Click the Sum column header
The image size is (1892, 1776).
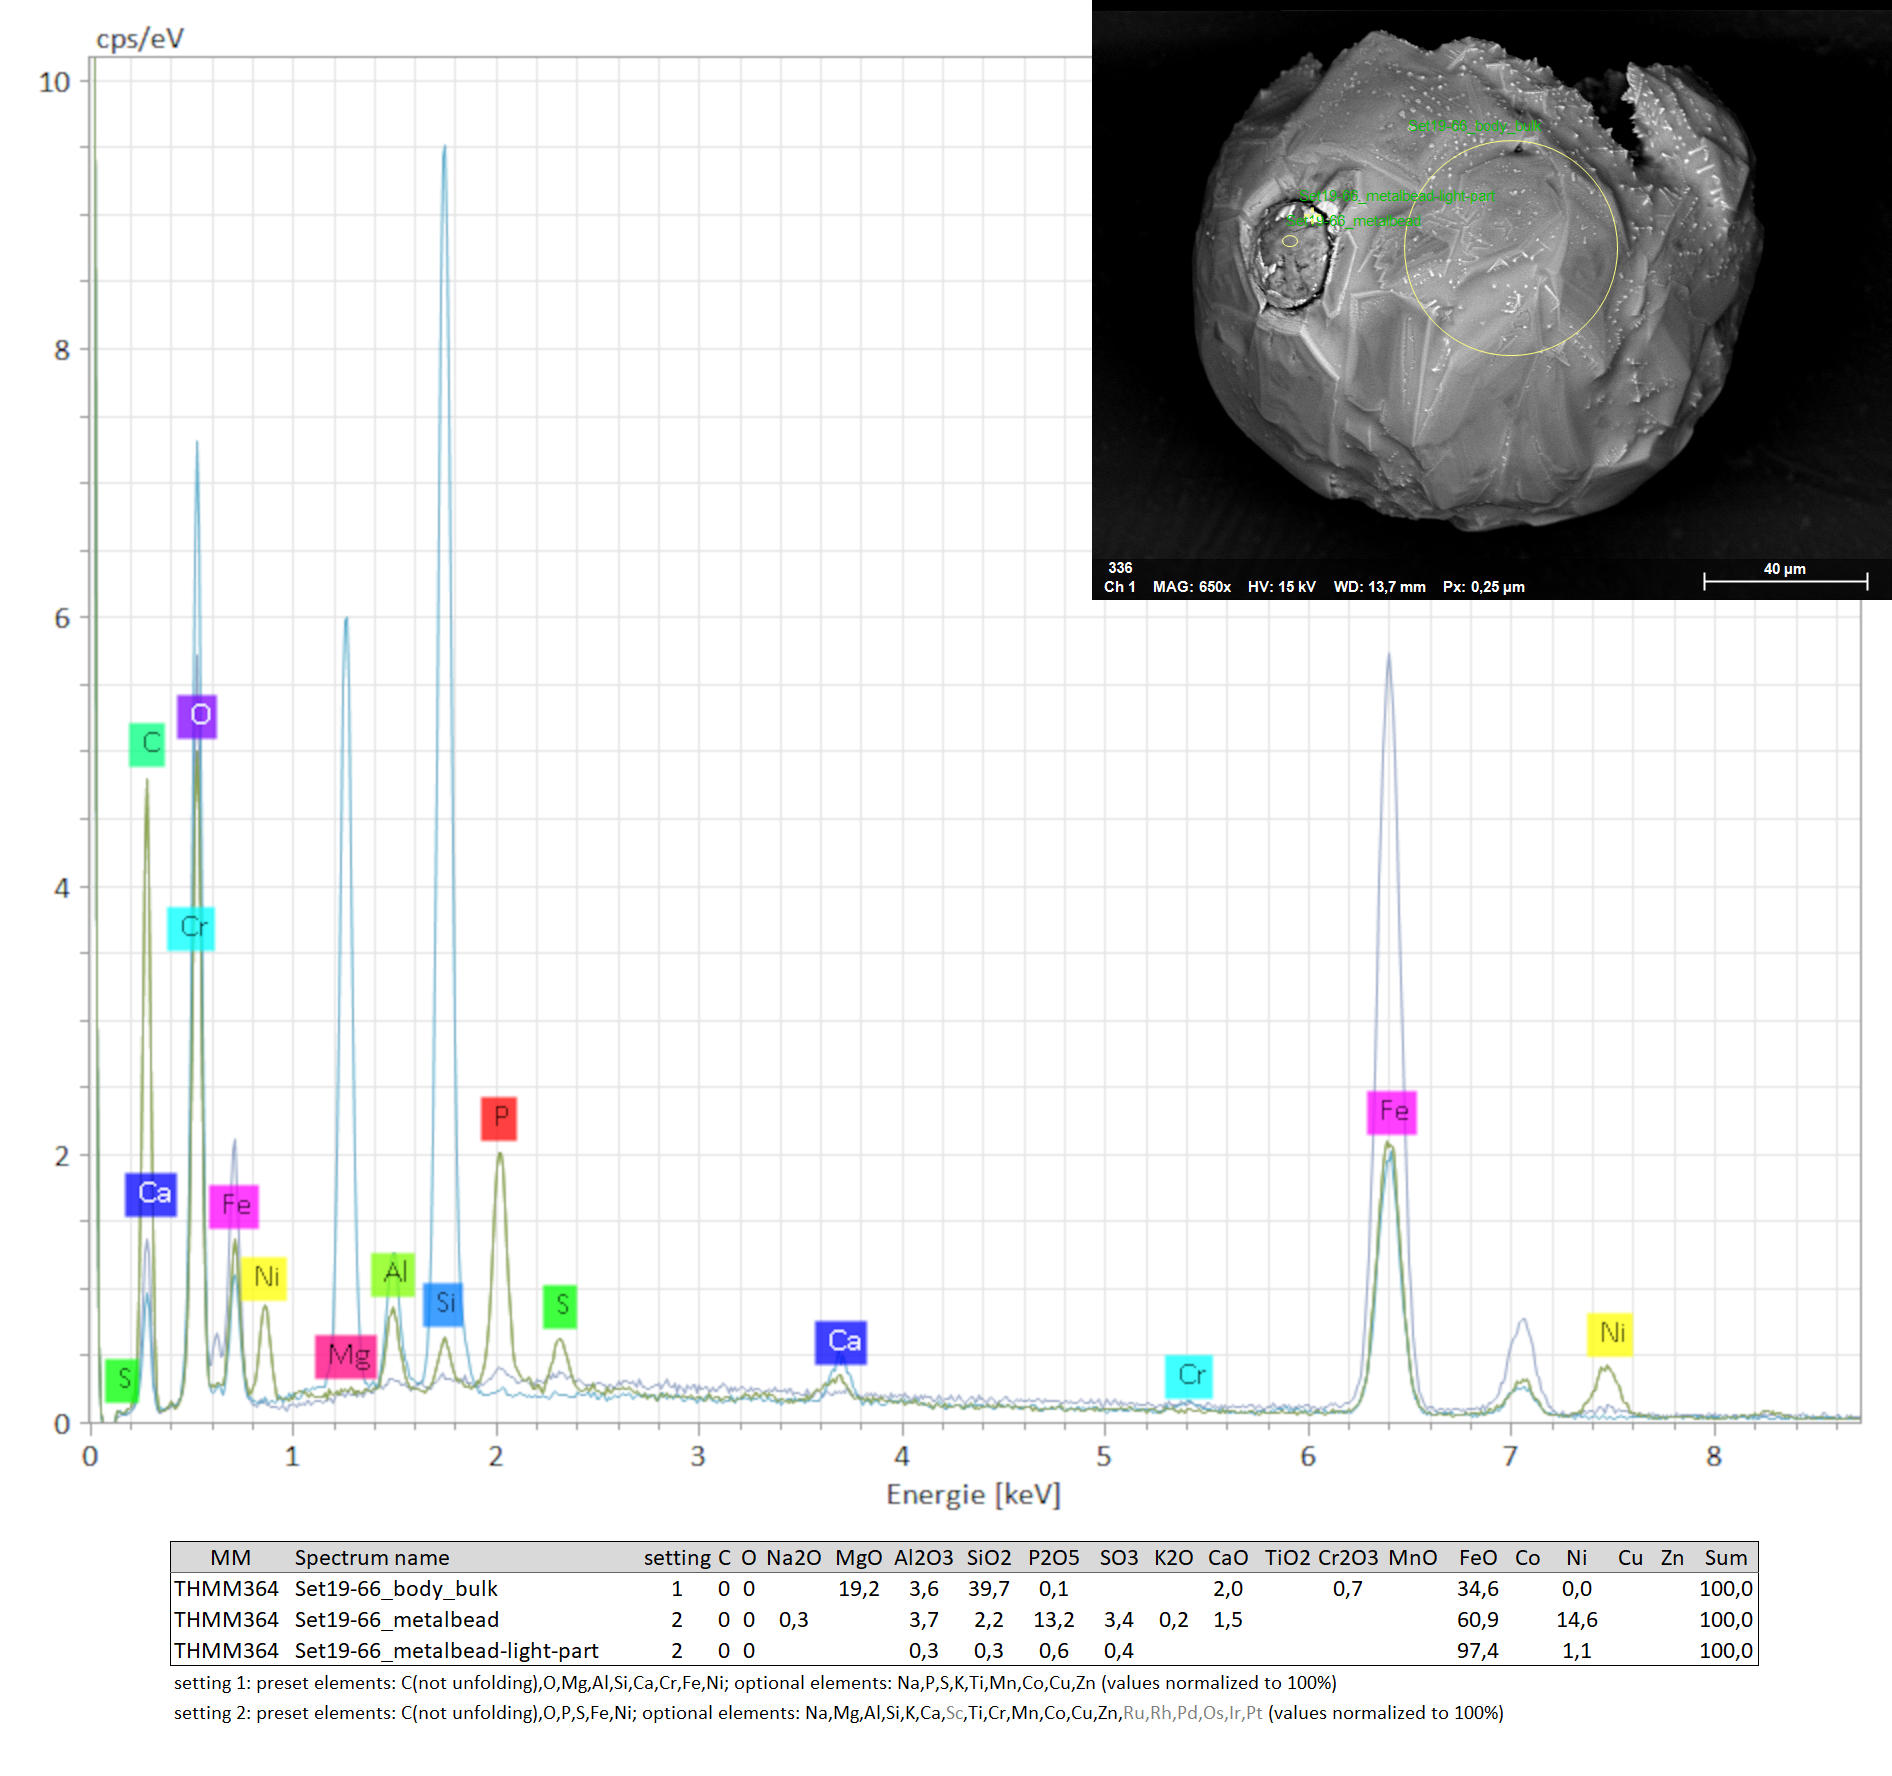point(1725,1558)
